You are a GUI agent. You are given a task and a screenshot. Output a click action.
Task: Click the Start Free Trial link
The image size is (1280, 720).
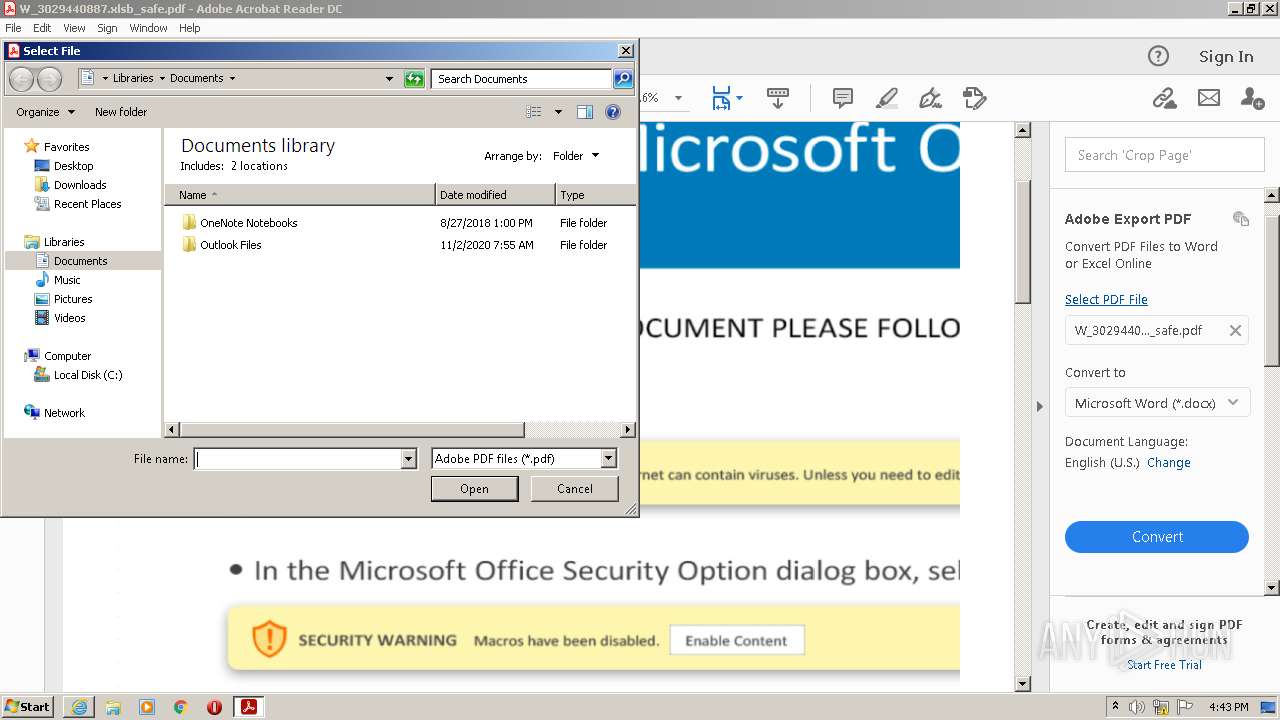coord(1164,665)
